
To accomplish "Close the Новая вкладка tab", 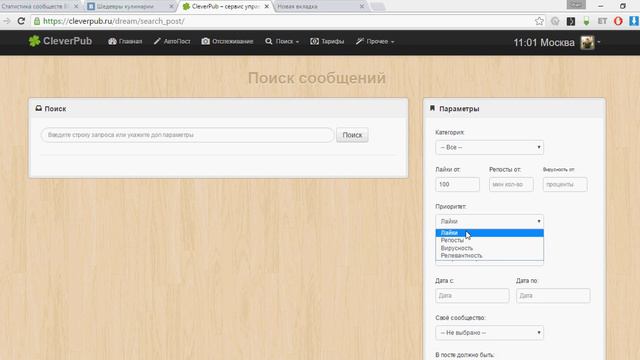I will coord(362,7).
